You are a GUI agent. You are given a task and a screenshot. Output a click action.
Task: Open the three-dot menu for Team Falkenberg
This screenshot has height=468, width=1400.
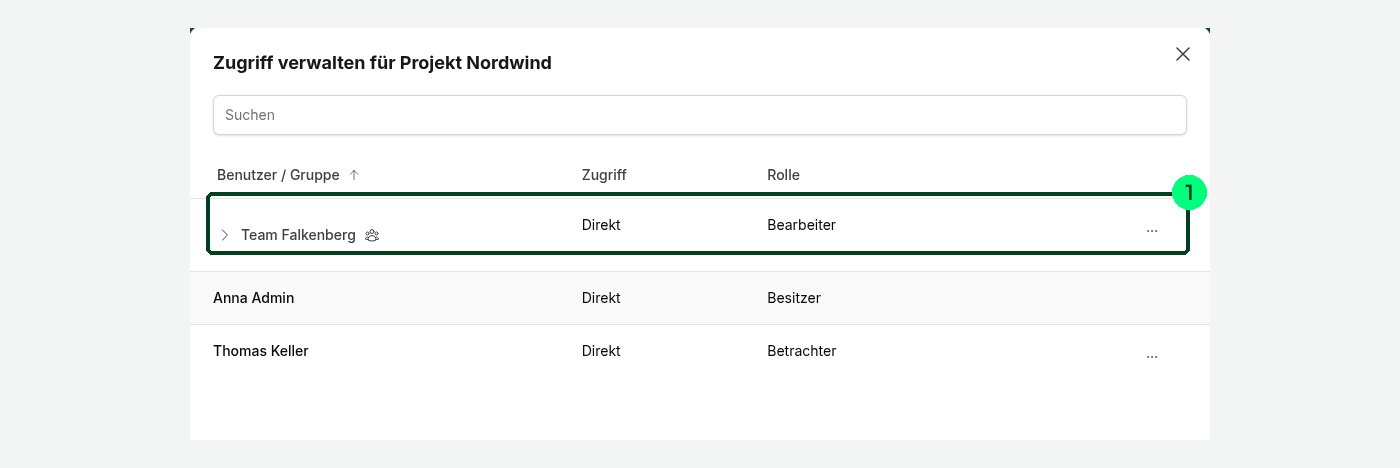coord(1152,230)
